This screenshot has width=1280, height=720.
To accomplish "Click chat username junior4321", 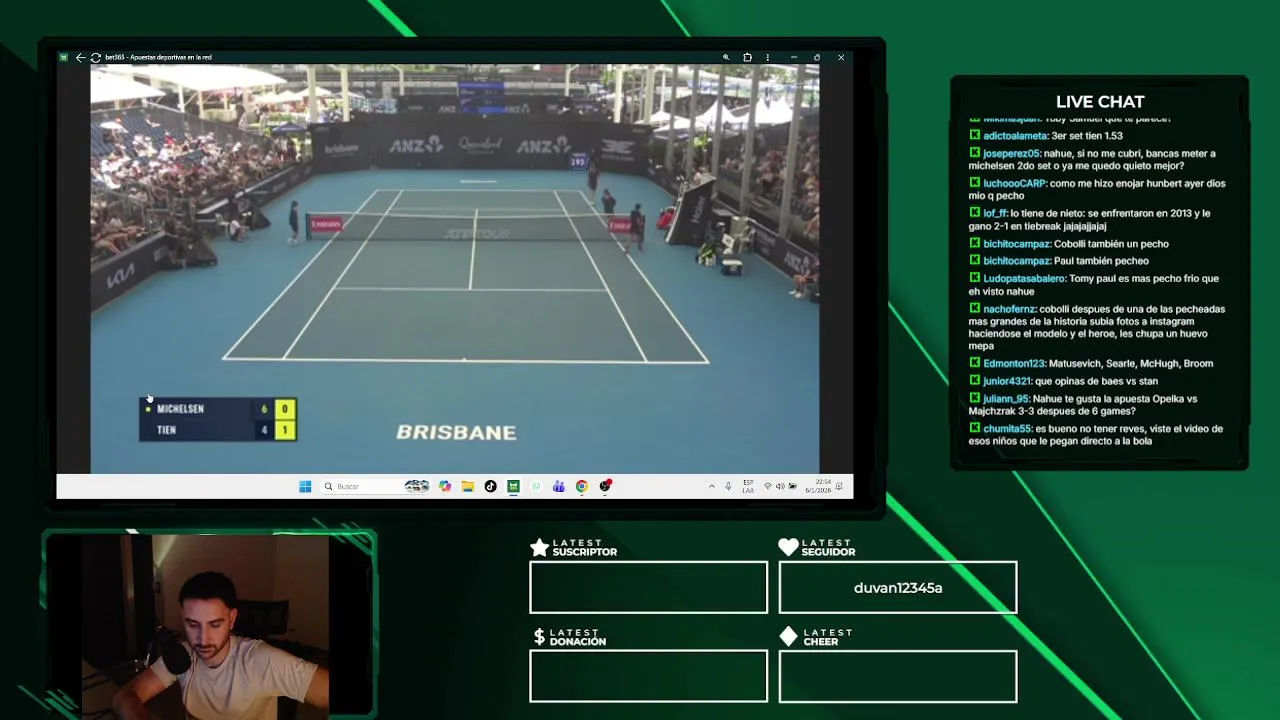I will coord(1006,381).
